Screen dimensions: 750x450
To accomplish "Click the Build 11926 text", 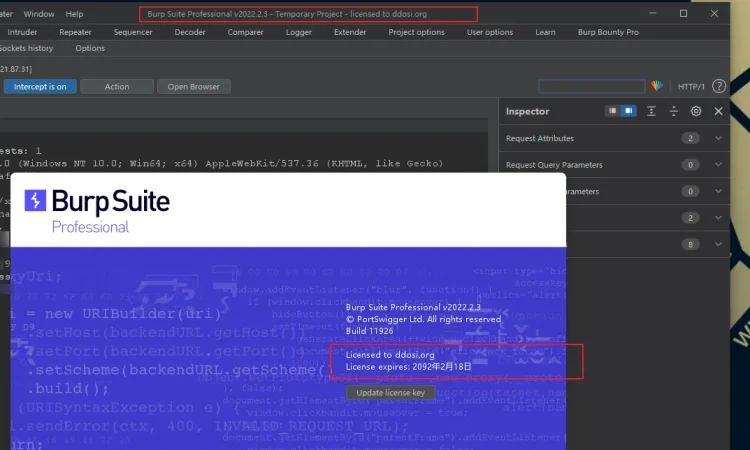I will (x=369, y=331).
